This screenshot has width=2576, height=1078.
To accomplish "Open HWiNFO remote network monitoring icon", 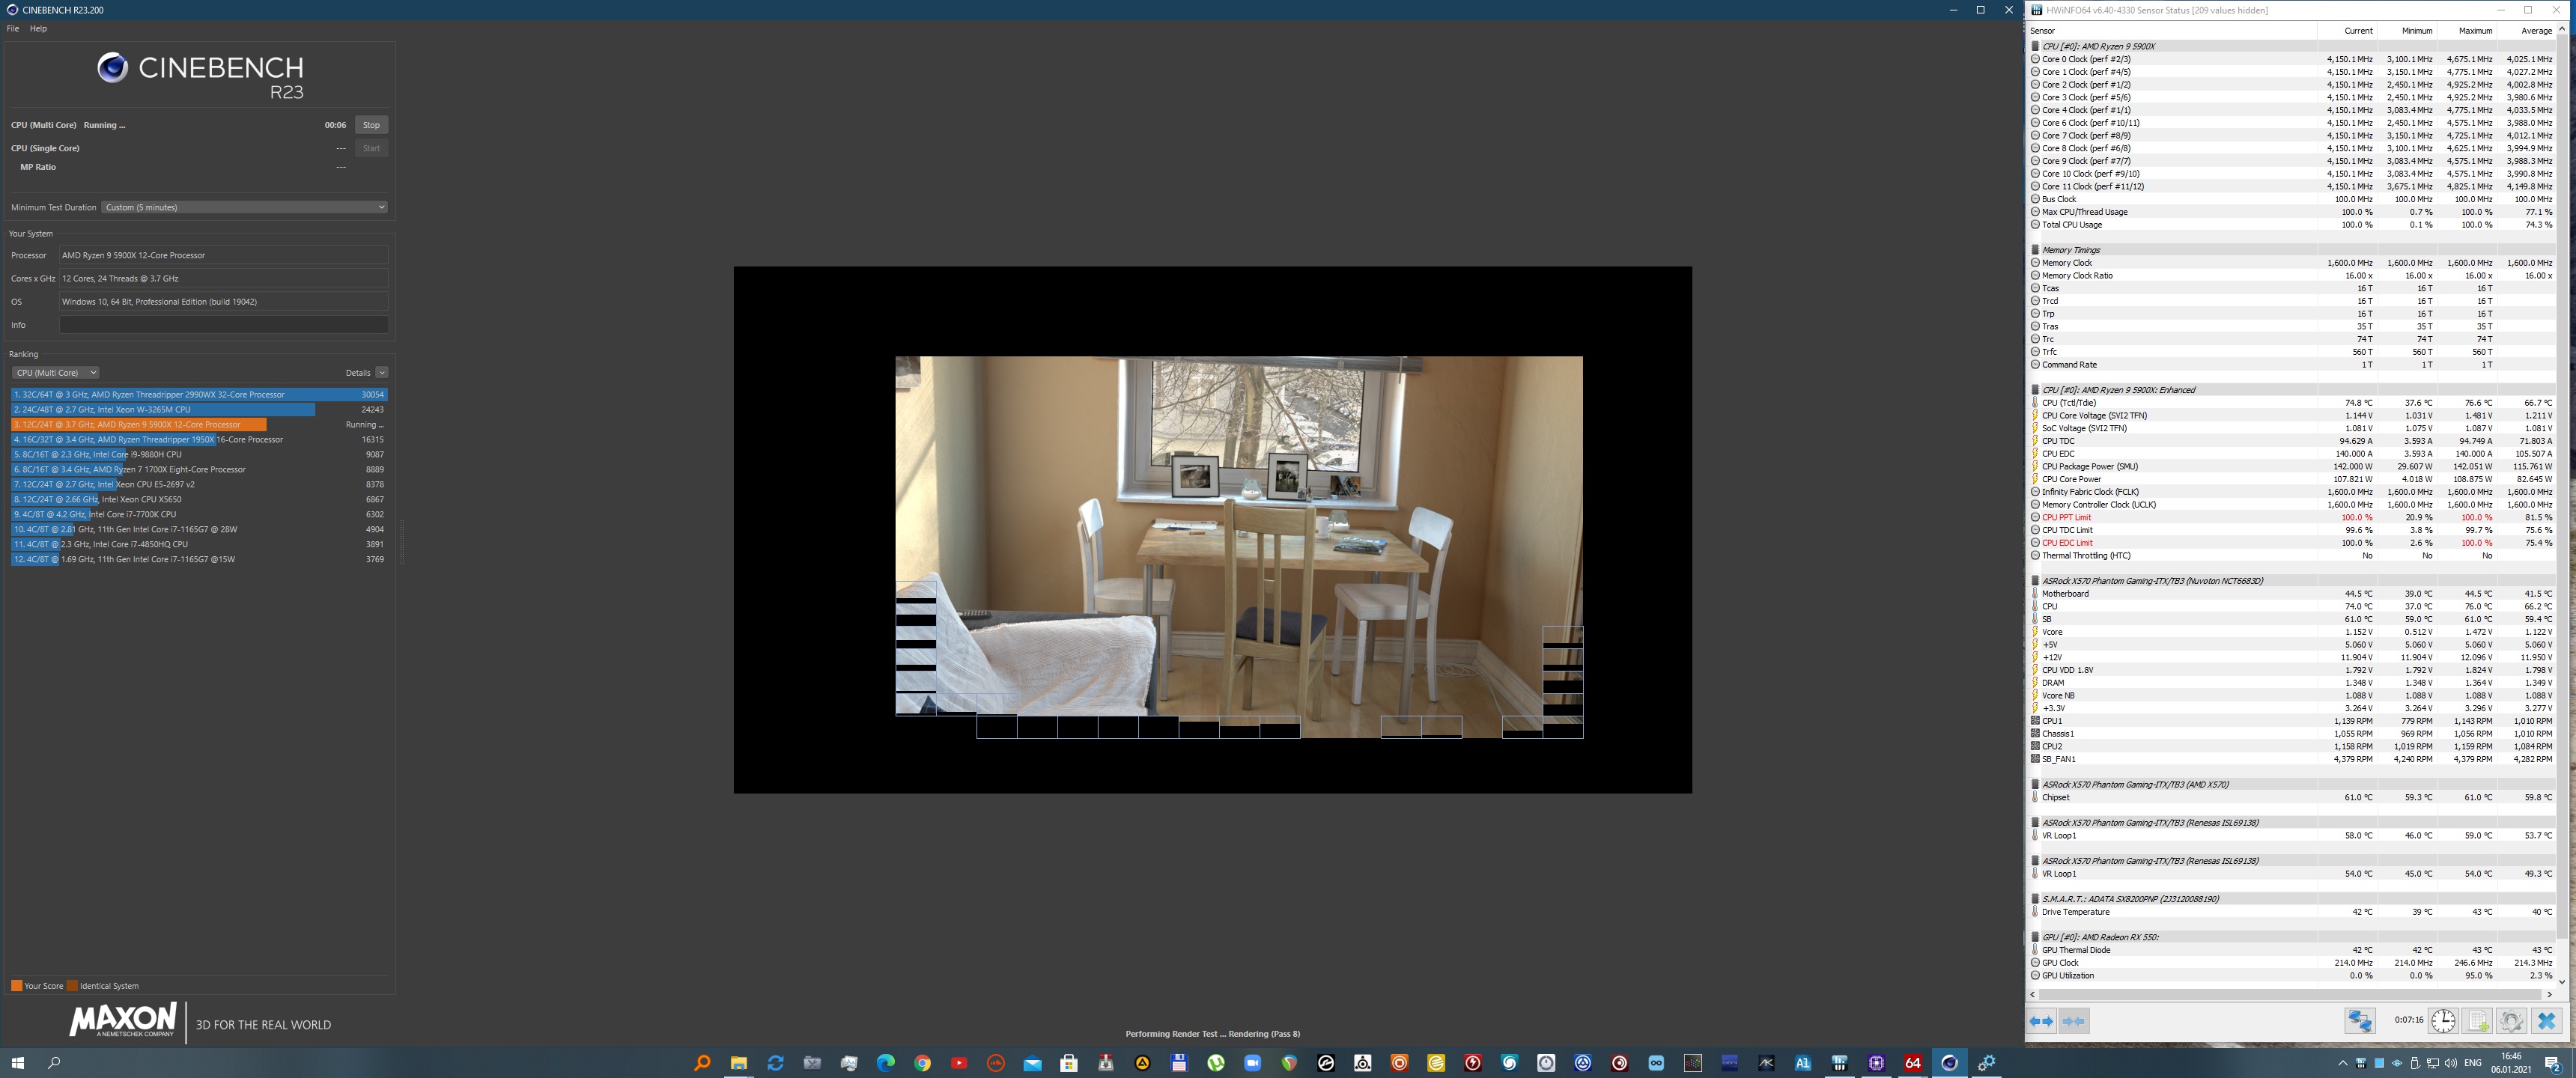I will pos(2360,1021).
